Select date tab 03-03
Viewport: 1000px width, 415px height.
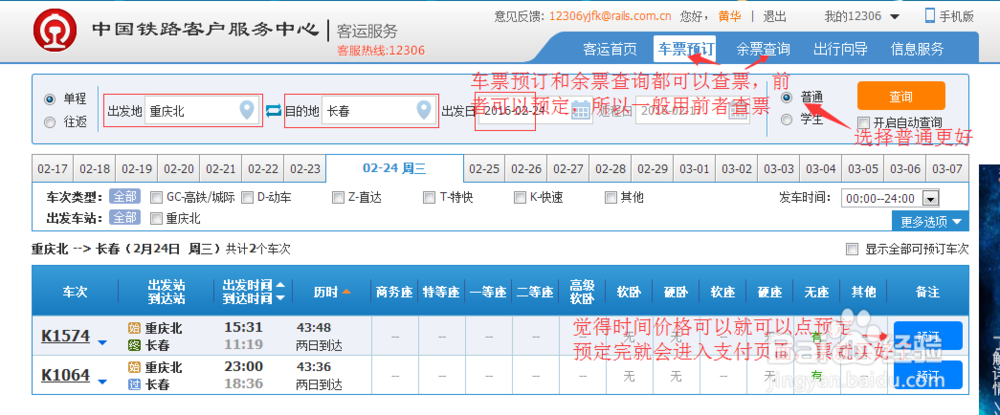click(779, 169)
